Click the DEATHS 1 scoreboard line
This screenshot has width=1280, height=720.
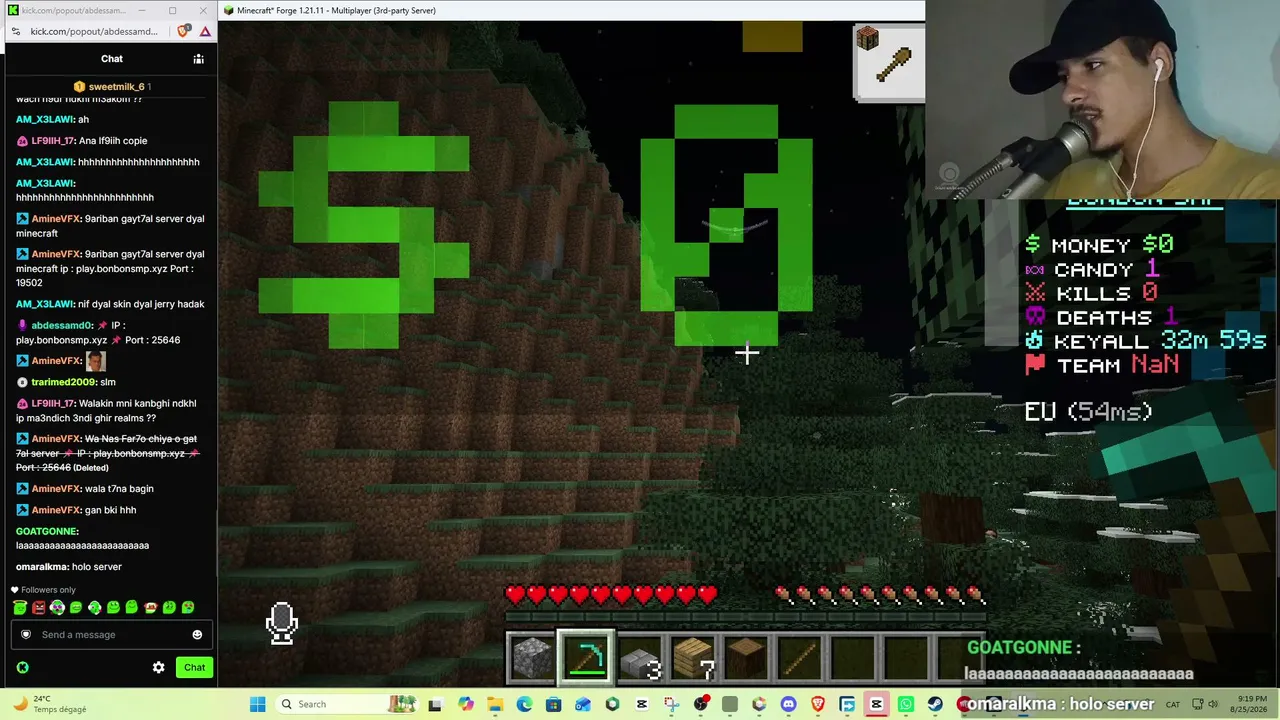[x=1101, y=317]
